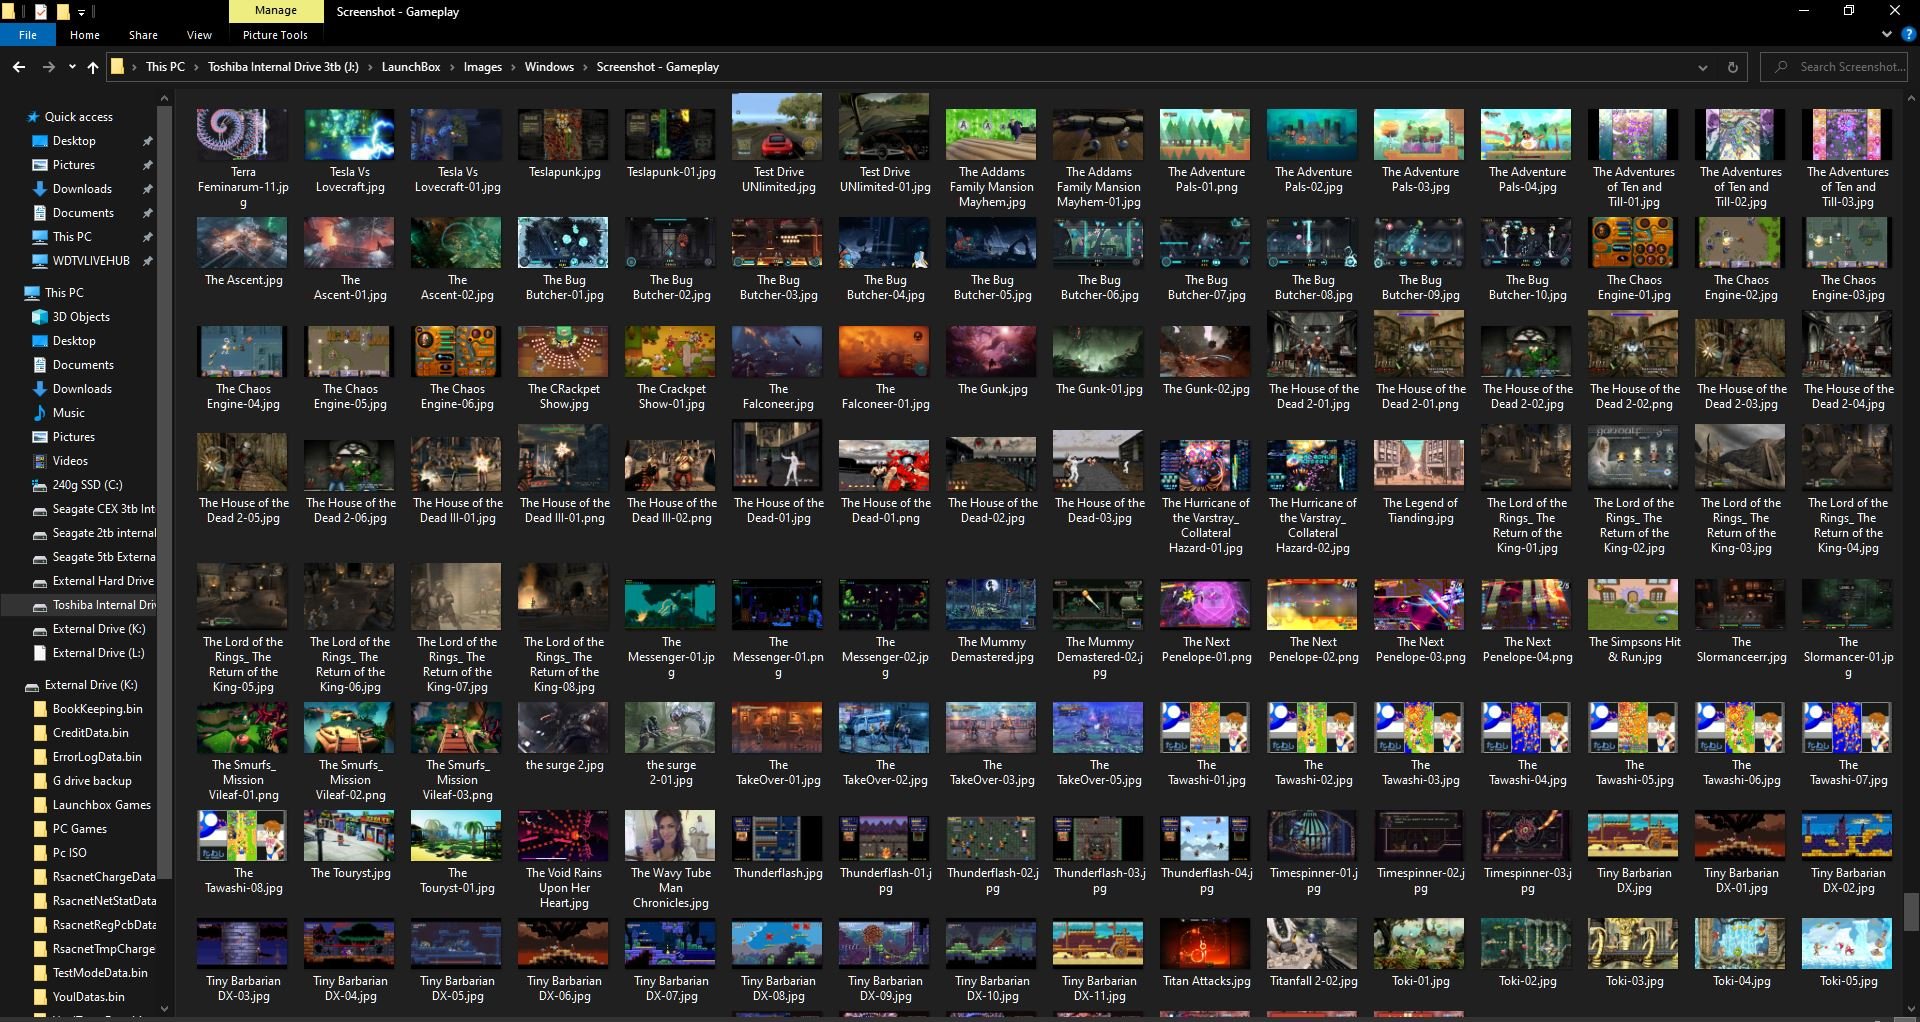Expand Images breadcrumb chevron
This screenshot has height=1022, width=1920.
point(513,67)
